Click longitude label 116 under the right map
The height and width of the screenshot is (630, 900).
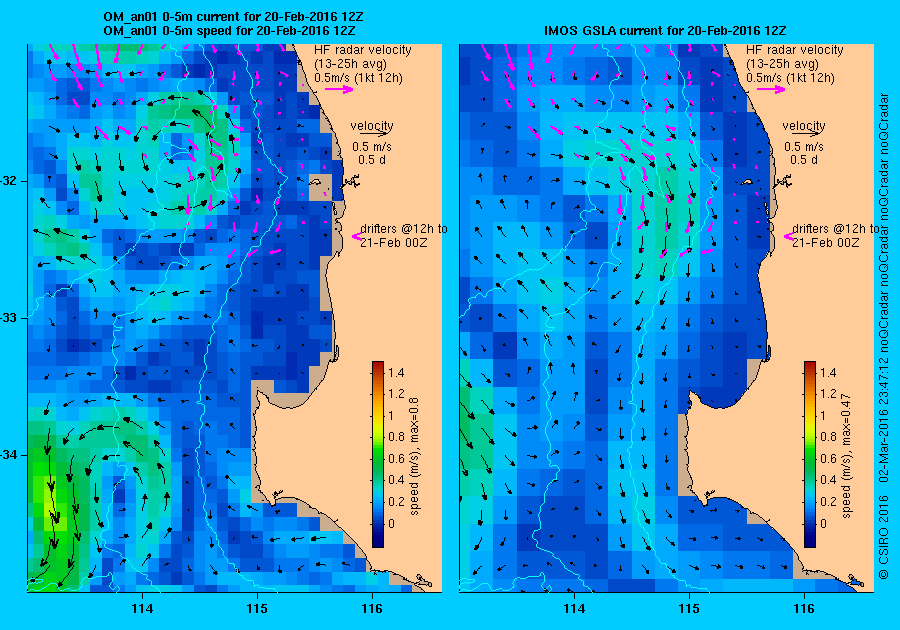coord(804,609)
